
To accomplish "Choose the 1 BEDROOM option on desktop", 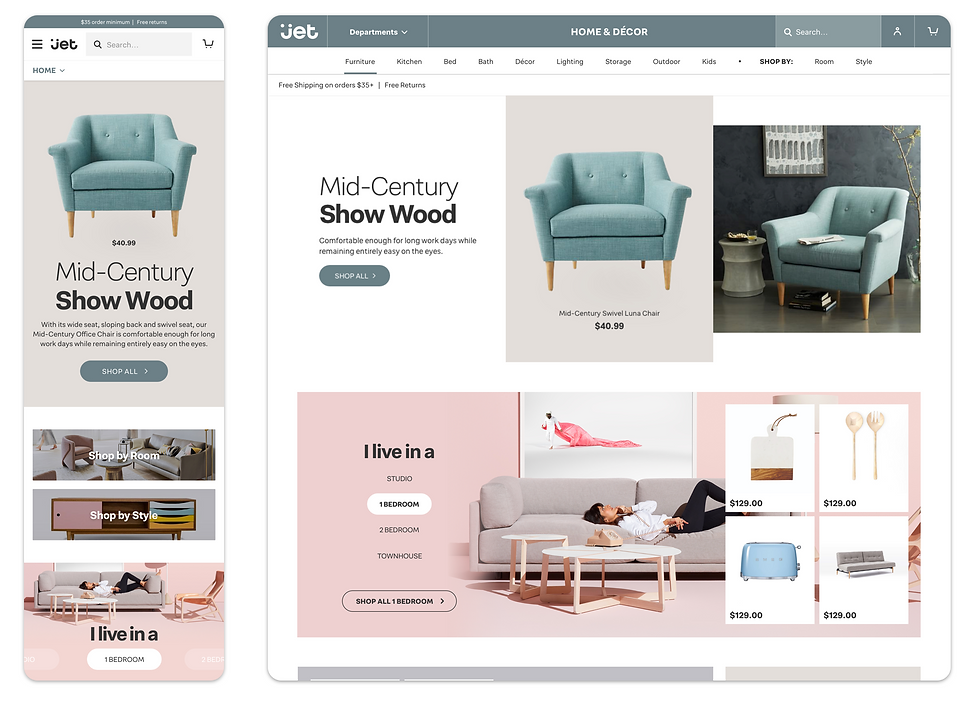I will click(399, 504).
